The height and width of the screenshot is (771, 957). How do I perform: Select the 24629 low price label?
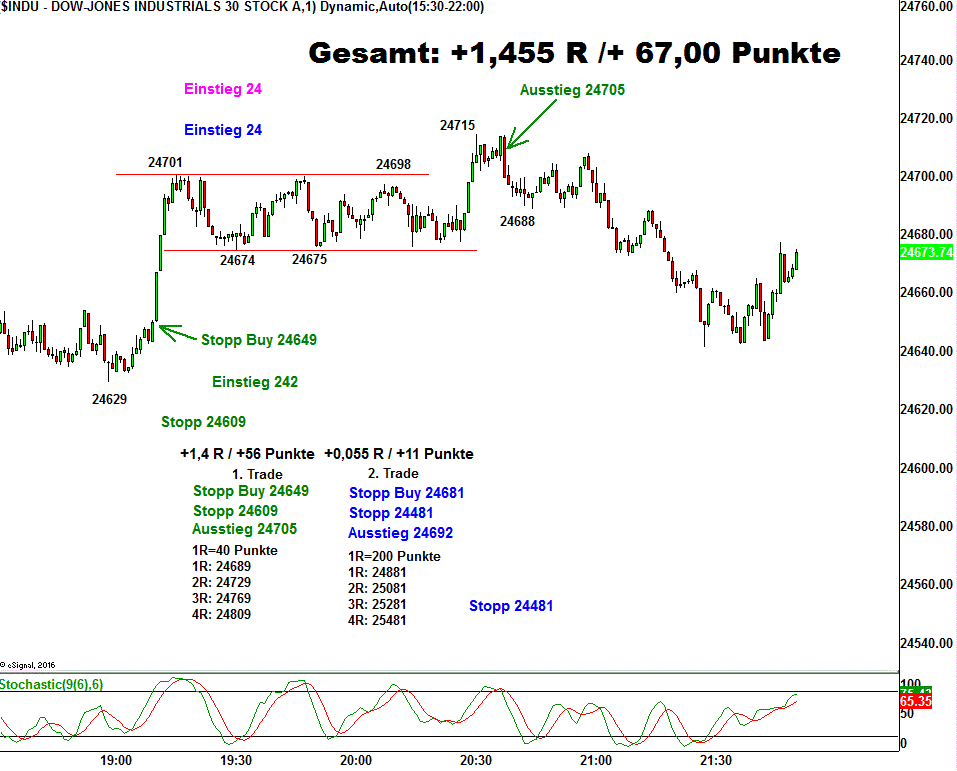click(109, 398)
